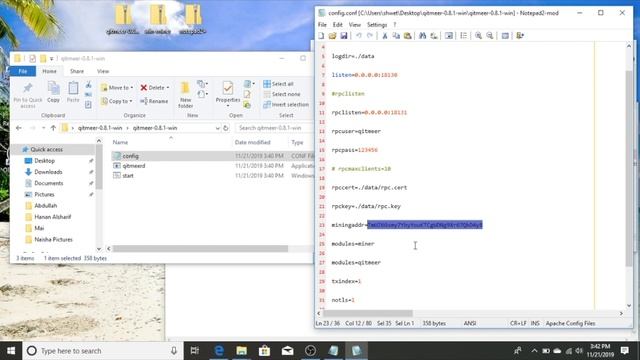The image size is (640, 360).
Task: Click Windows taskbar search box
Action: pos(102,351)
